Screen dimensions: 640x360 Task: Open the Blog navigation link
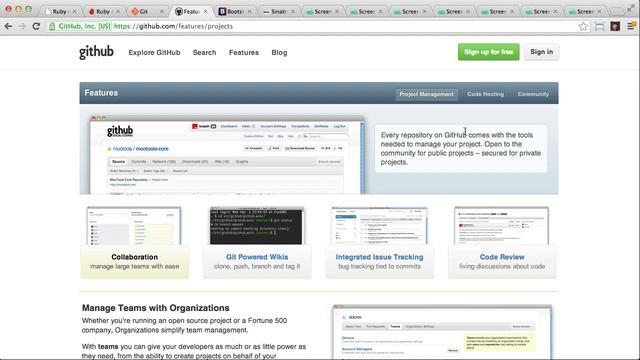click(279, 53)
